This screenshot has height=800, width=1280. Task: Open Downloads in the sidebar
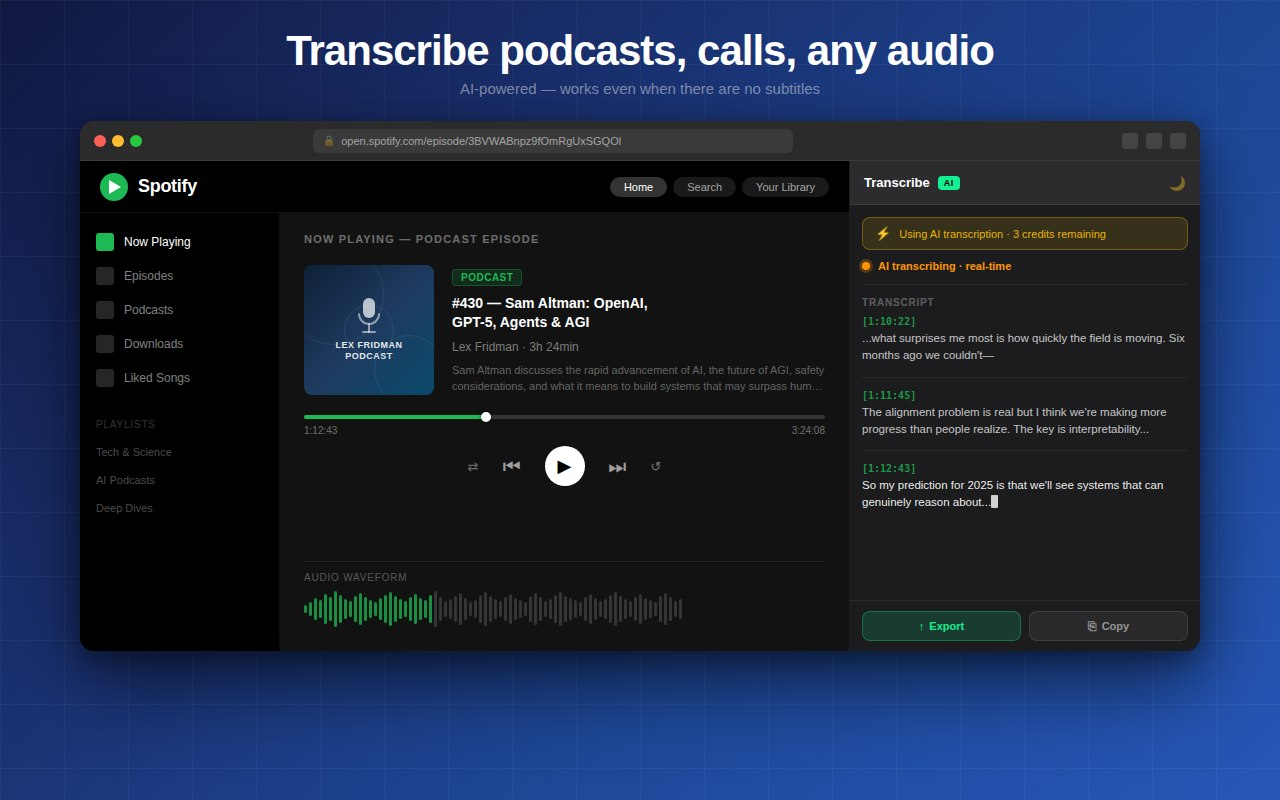[180, 344]
